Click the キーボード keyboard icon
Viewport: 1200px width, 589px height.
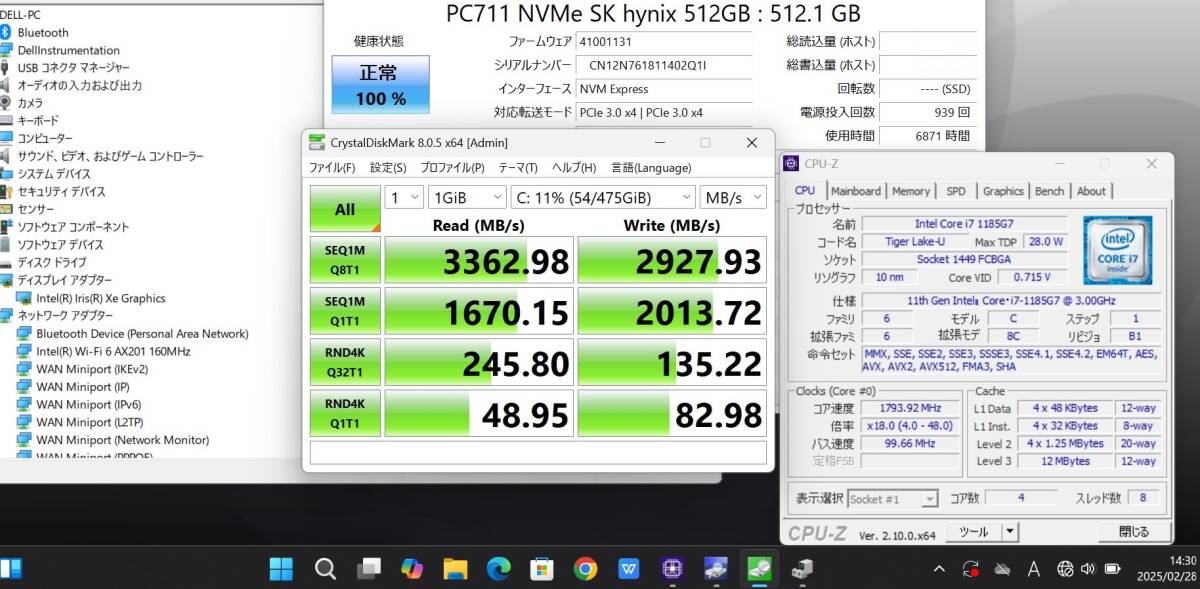pos(6,120)
